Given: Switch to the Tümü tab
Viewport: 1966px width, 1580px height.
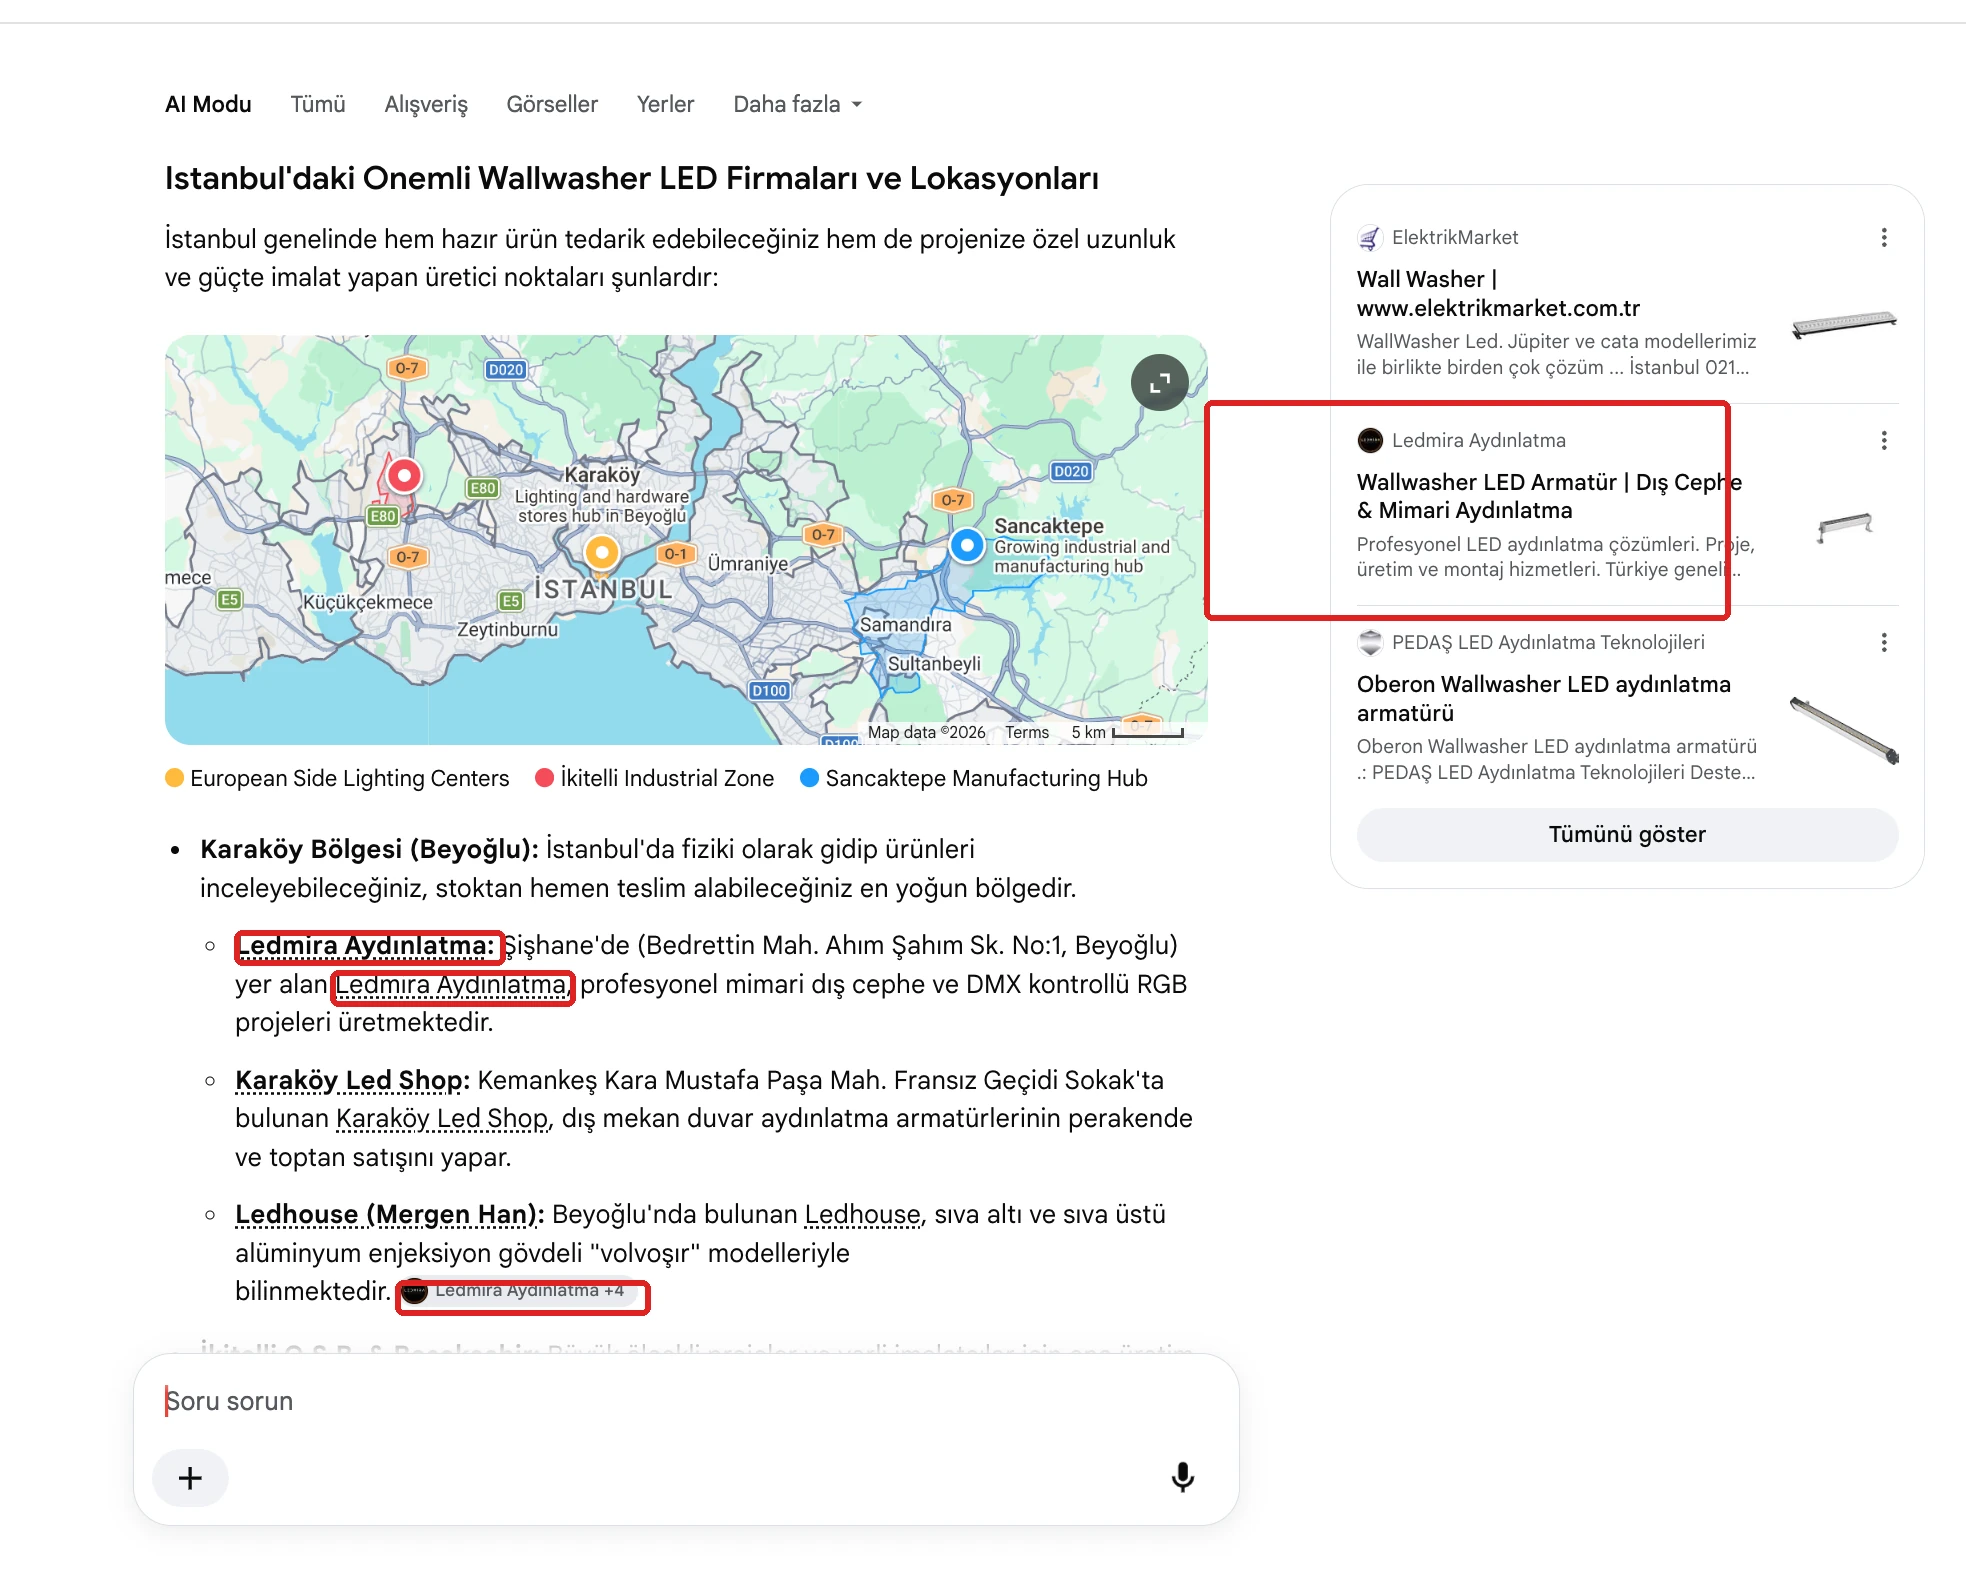Looking at the screenshot, I should 318,104.
